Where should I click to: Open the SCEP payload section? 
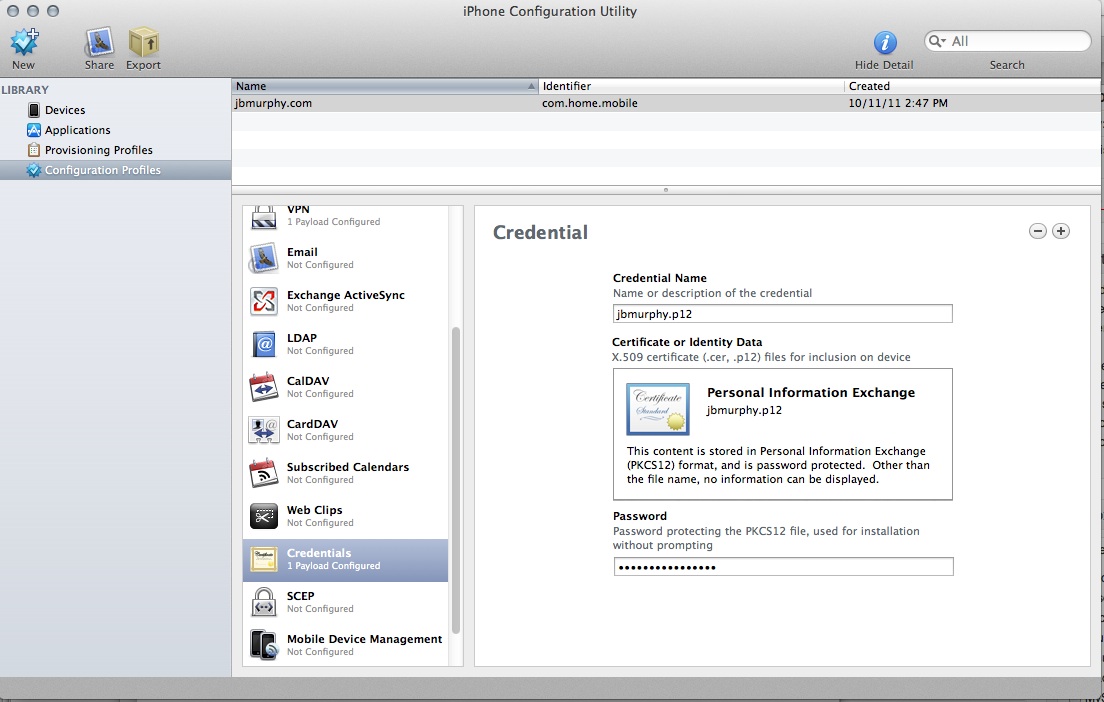pos(346,602)
